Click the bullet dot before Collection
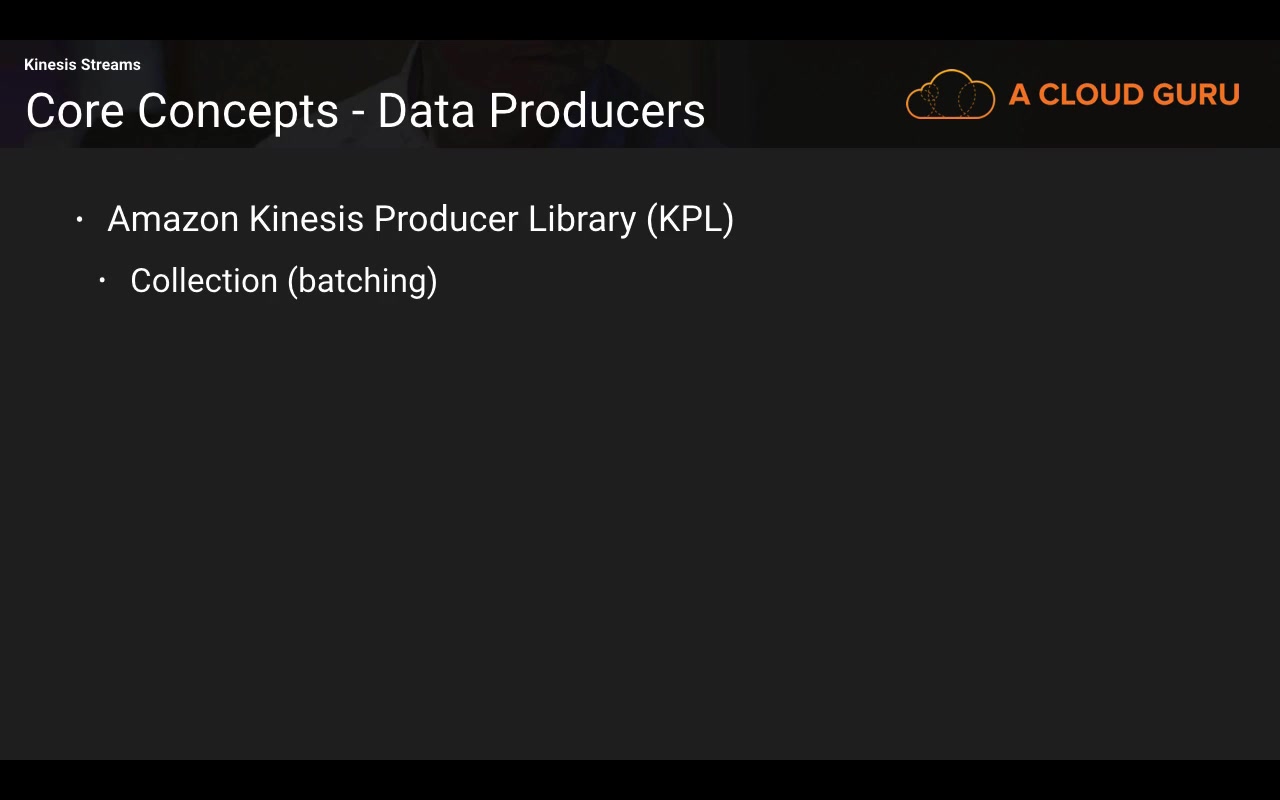This screenshot has width=1280, height=800. 102,281
